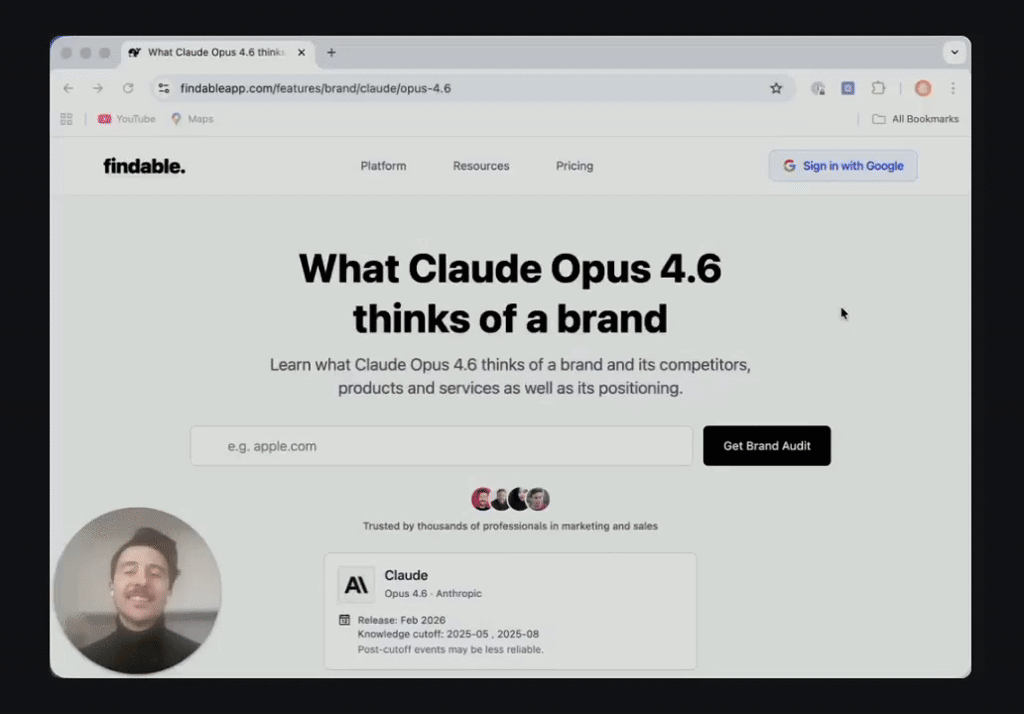This screenshot has height=714, width=1024.
Task: Click the 'Claude' title in model card
Action: click(x=406, y=575)
